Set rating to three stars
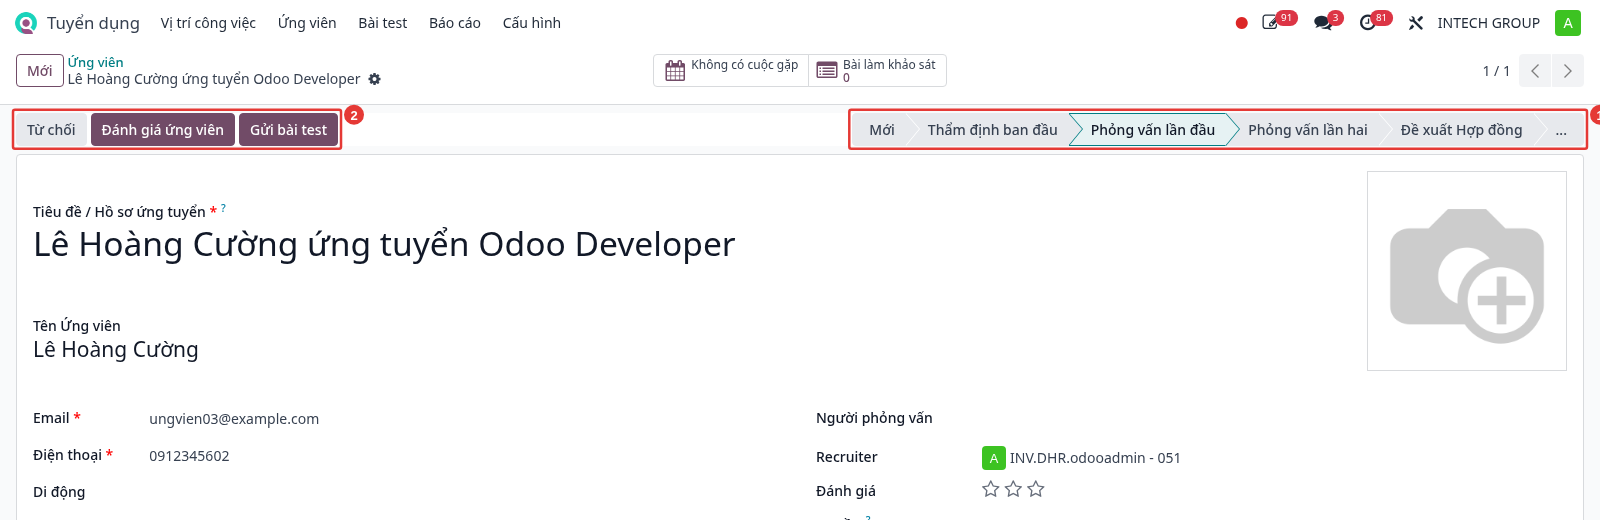Viewport: 1600px width, 520px height. 1036,489
